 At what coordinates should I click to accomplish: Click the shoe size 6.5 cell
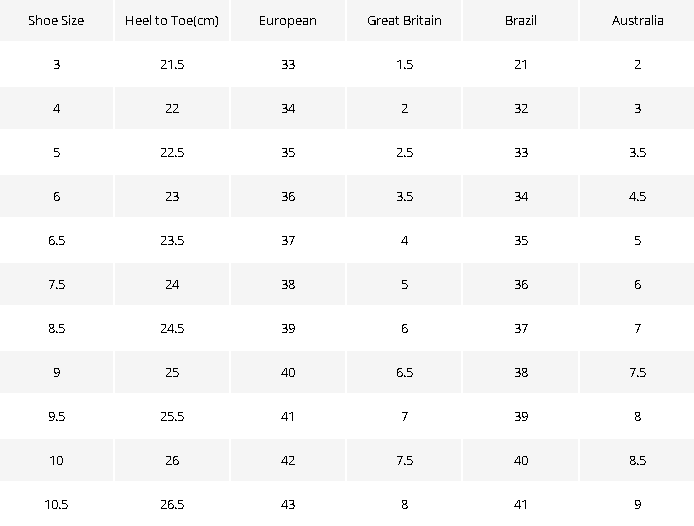[56, 240]
